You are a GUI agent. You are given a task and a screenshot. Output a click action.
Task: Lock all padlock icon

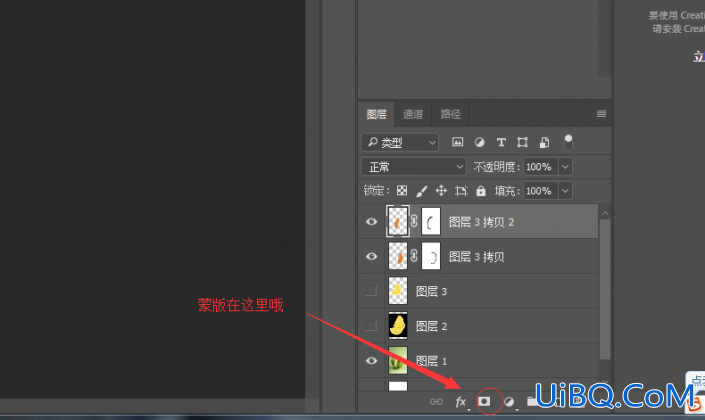(x=481, y=191)
